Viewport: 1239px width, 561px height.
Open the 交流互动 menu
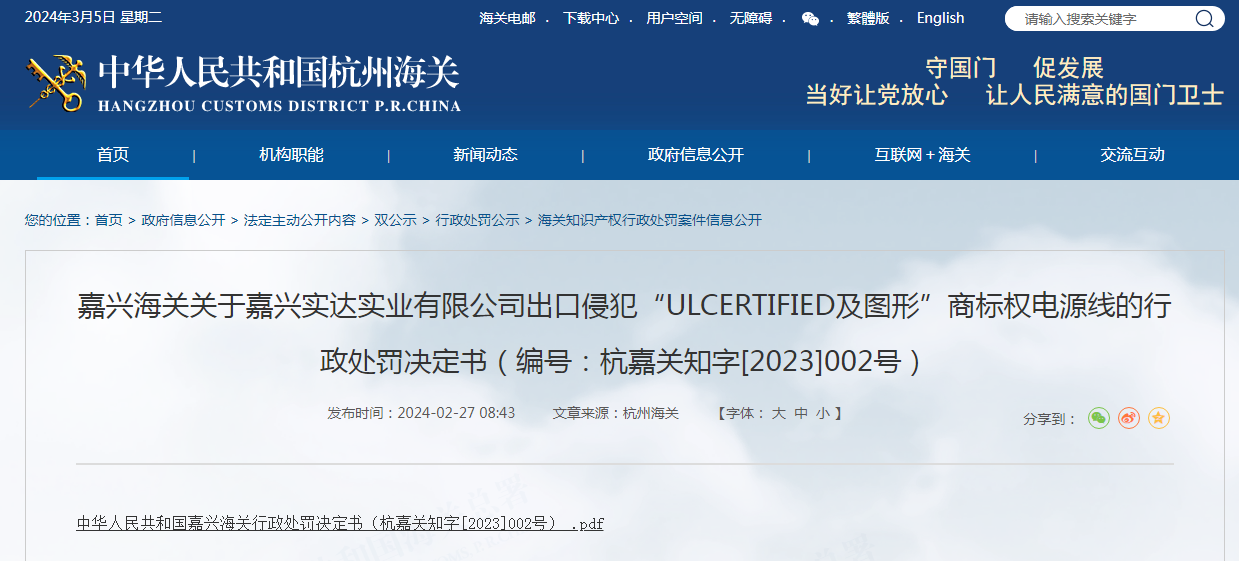point(1132,155)
